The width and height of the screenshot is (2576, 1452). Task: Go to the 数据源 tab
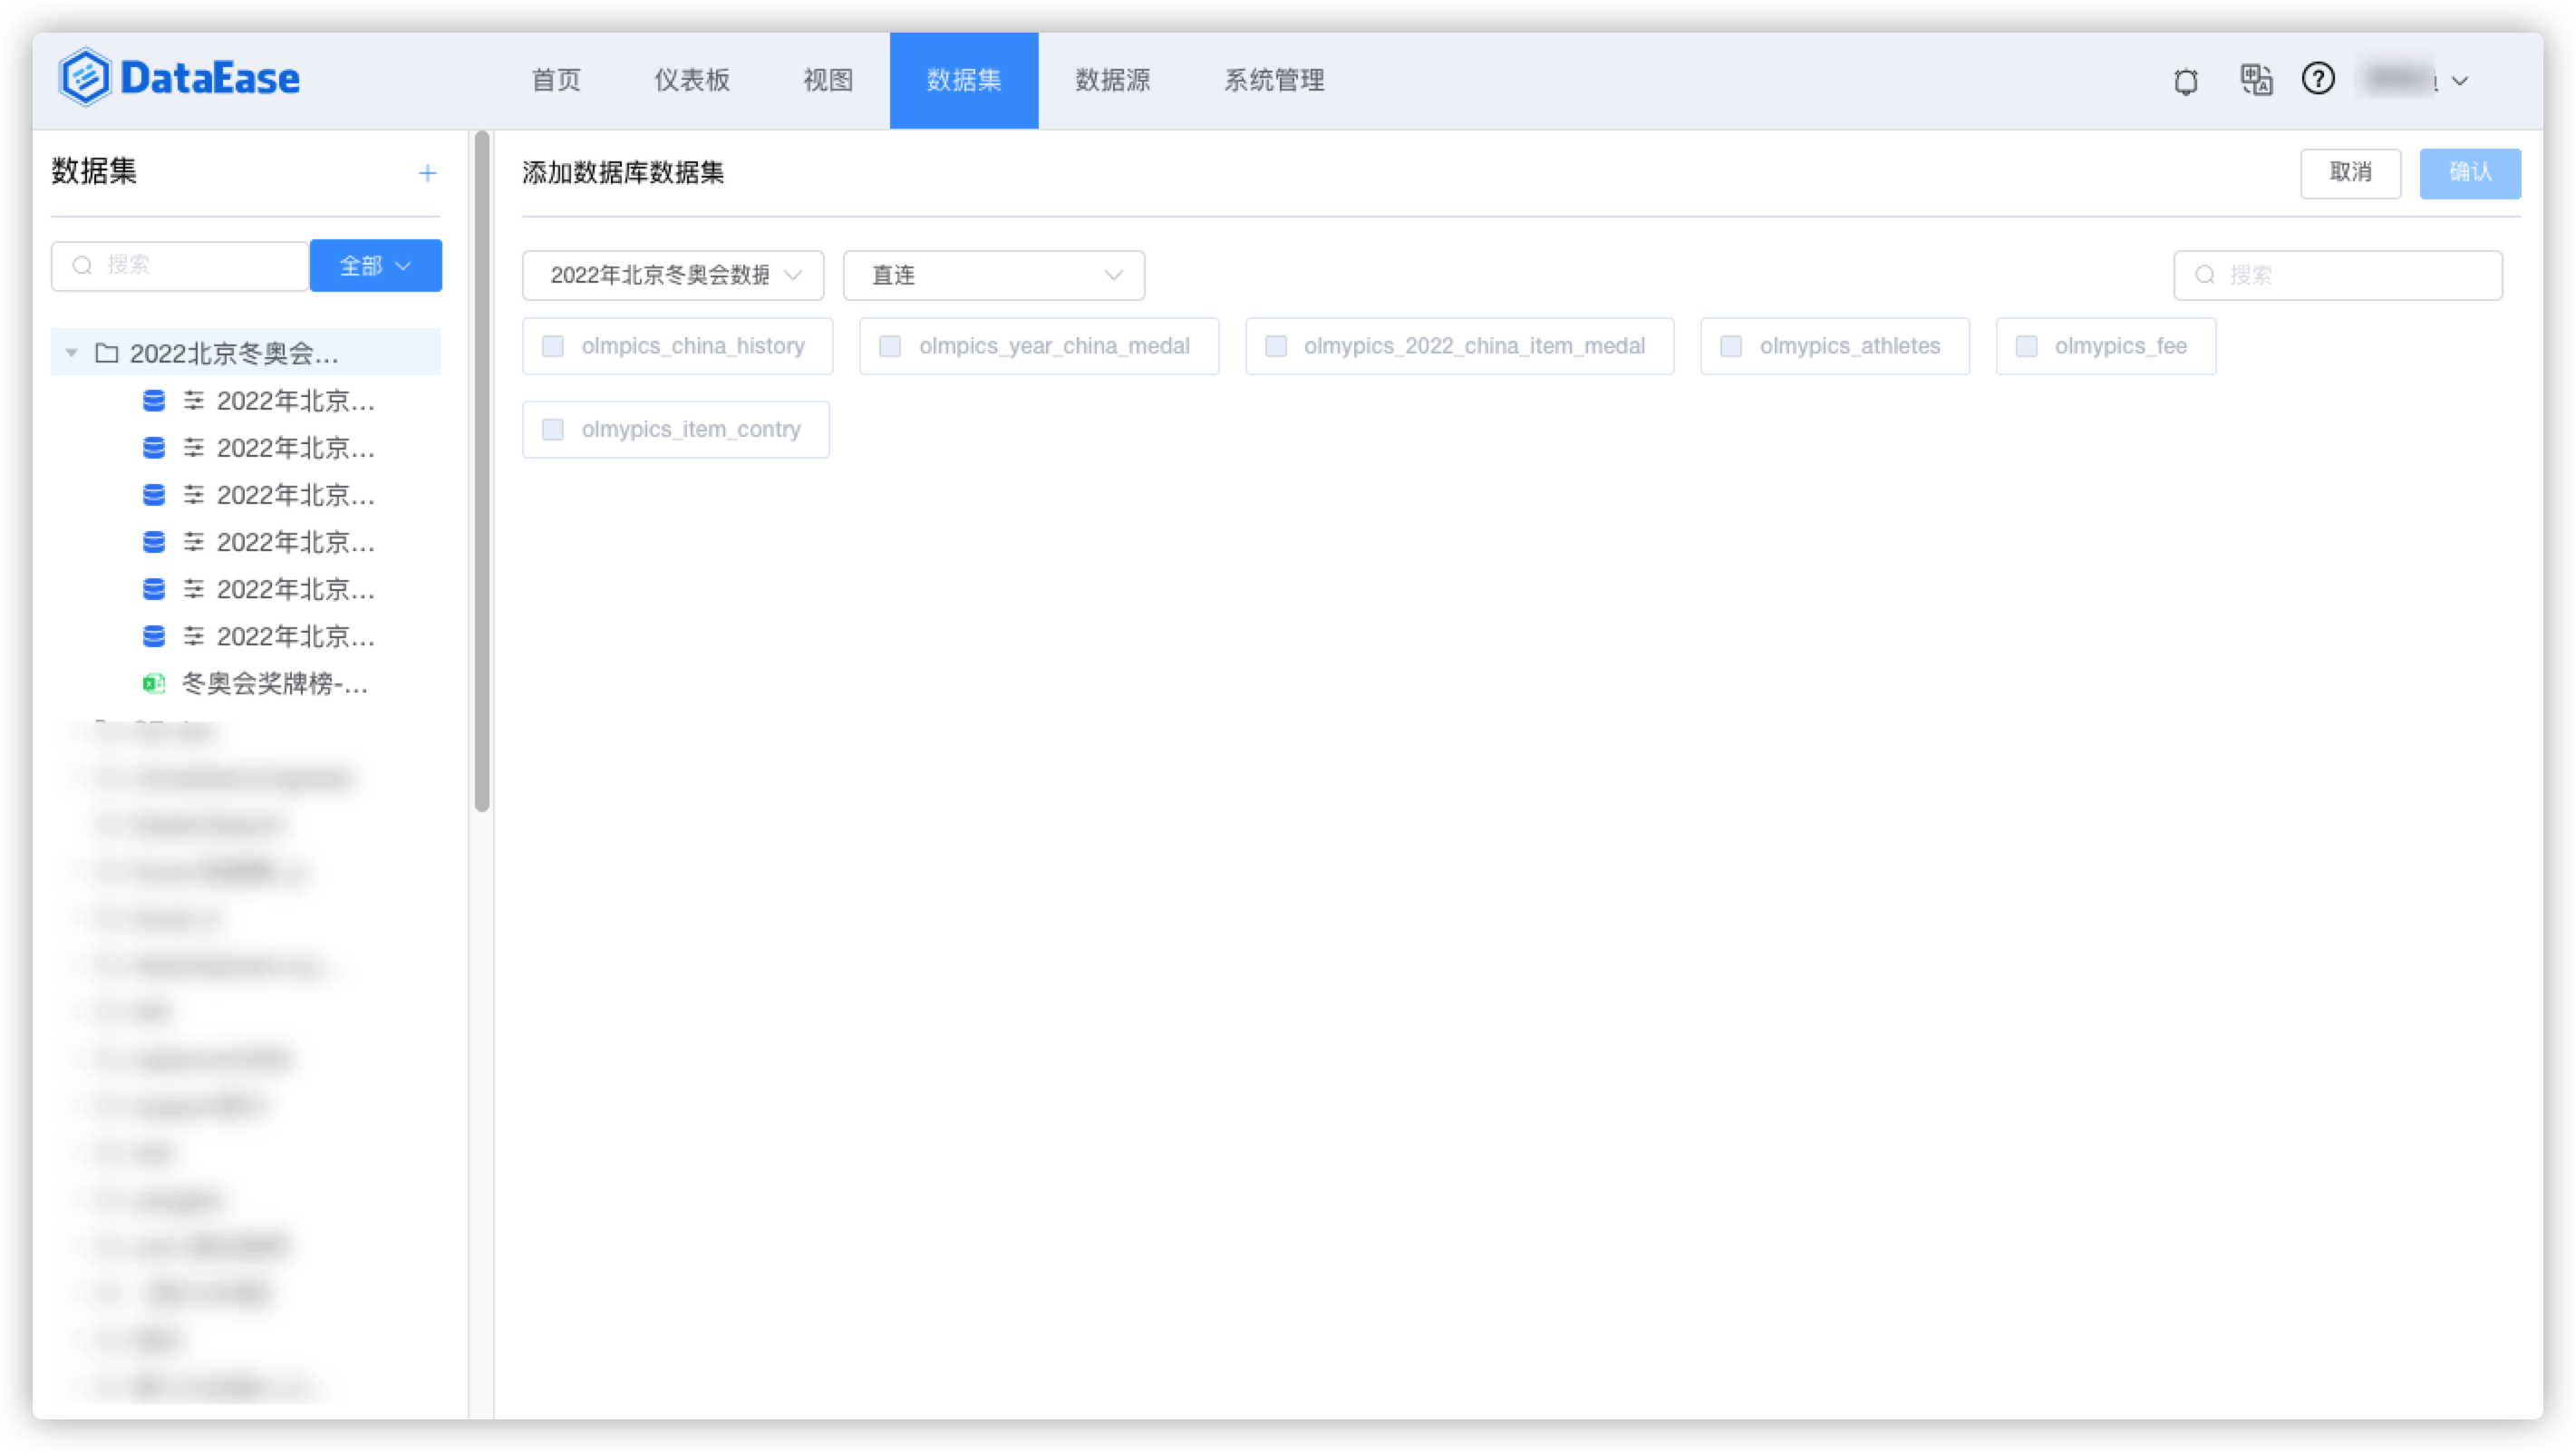1112,80
